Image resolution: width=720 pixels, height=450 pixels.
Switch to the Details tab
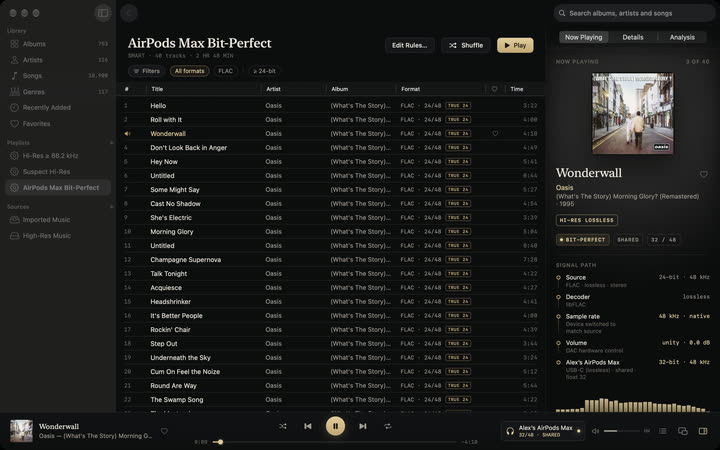point(633,37)
